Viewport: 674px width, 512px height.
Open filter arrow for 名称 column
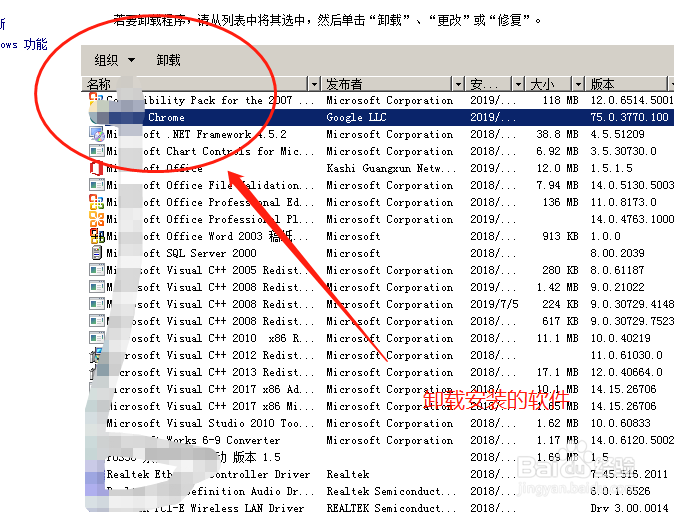[314, 84]
